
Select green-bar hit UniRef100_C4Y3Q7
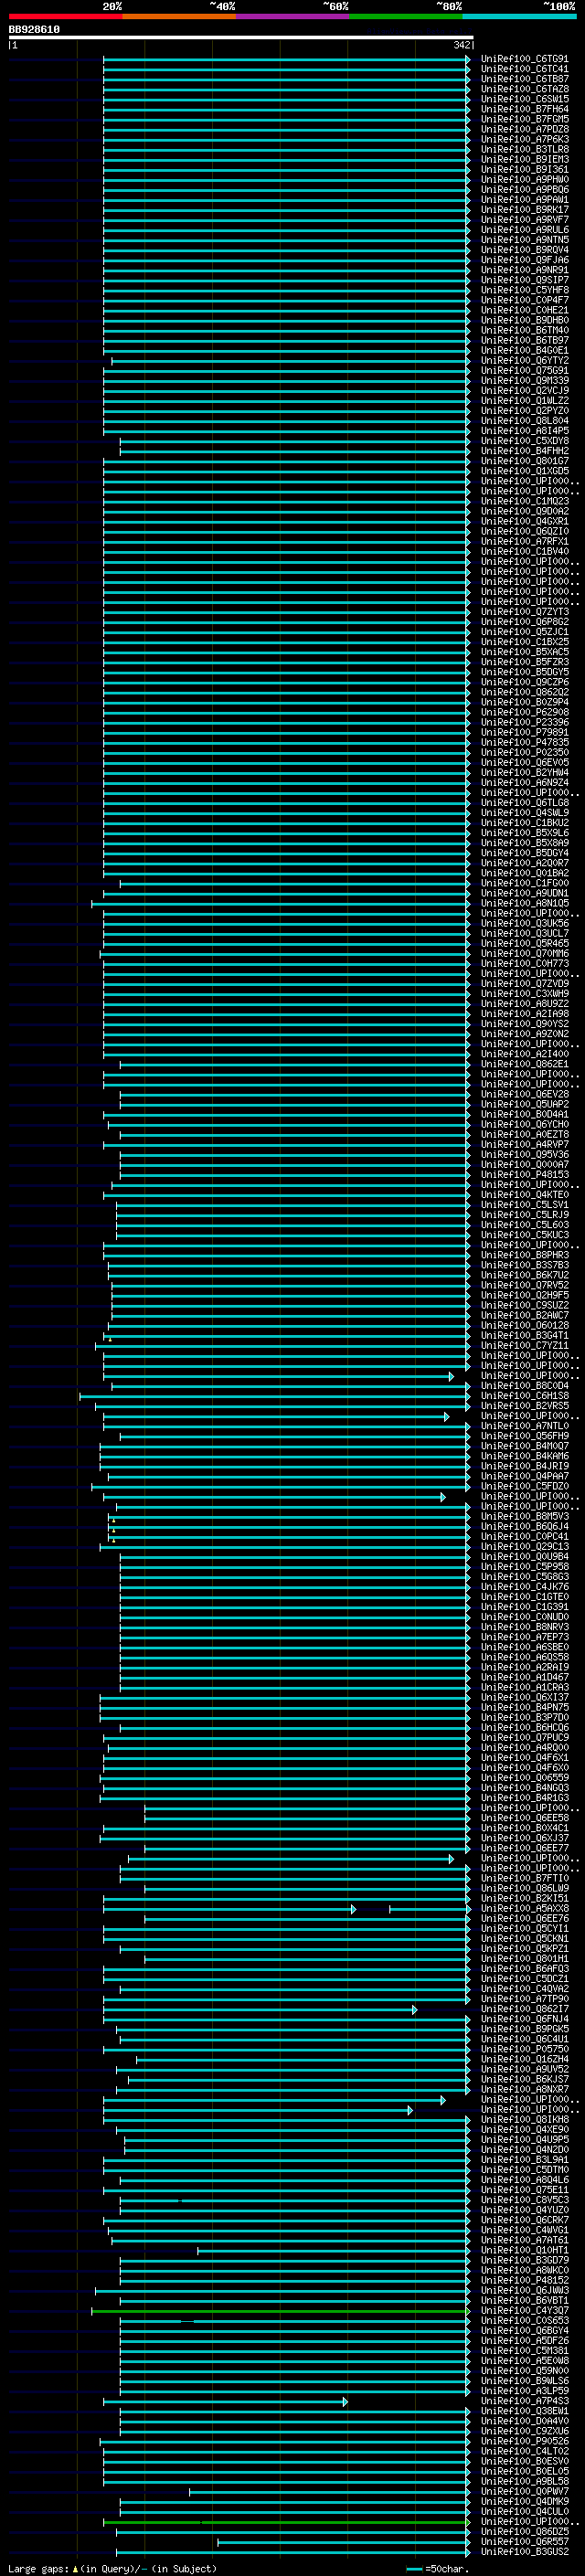tap(524, 2311)
